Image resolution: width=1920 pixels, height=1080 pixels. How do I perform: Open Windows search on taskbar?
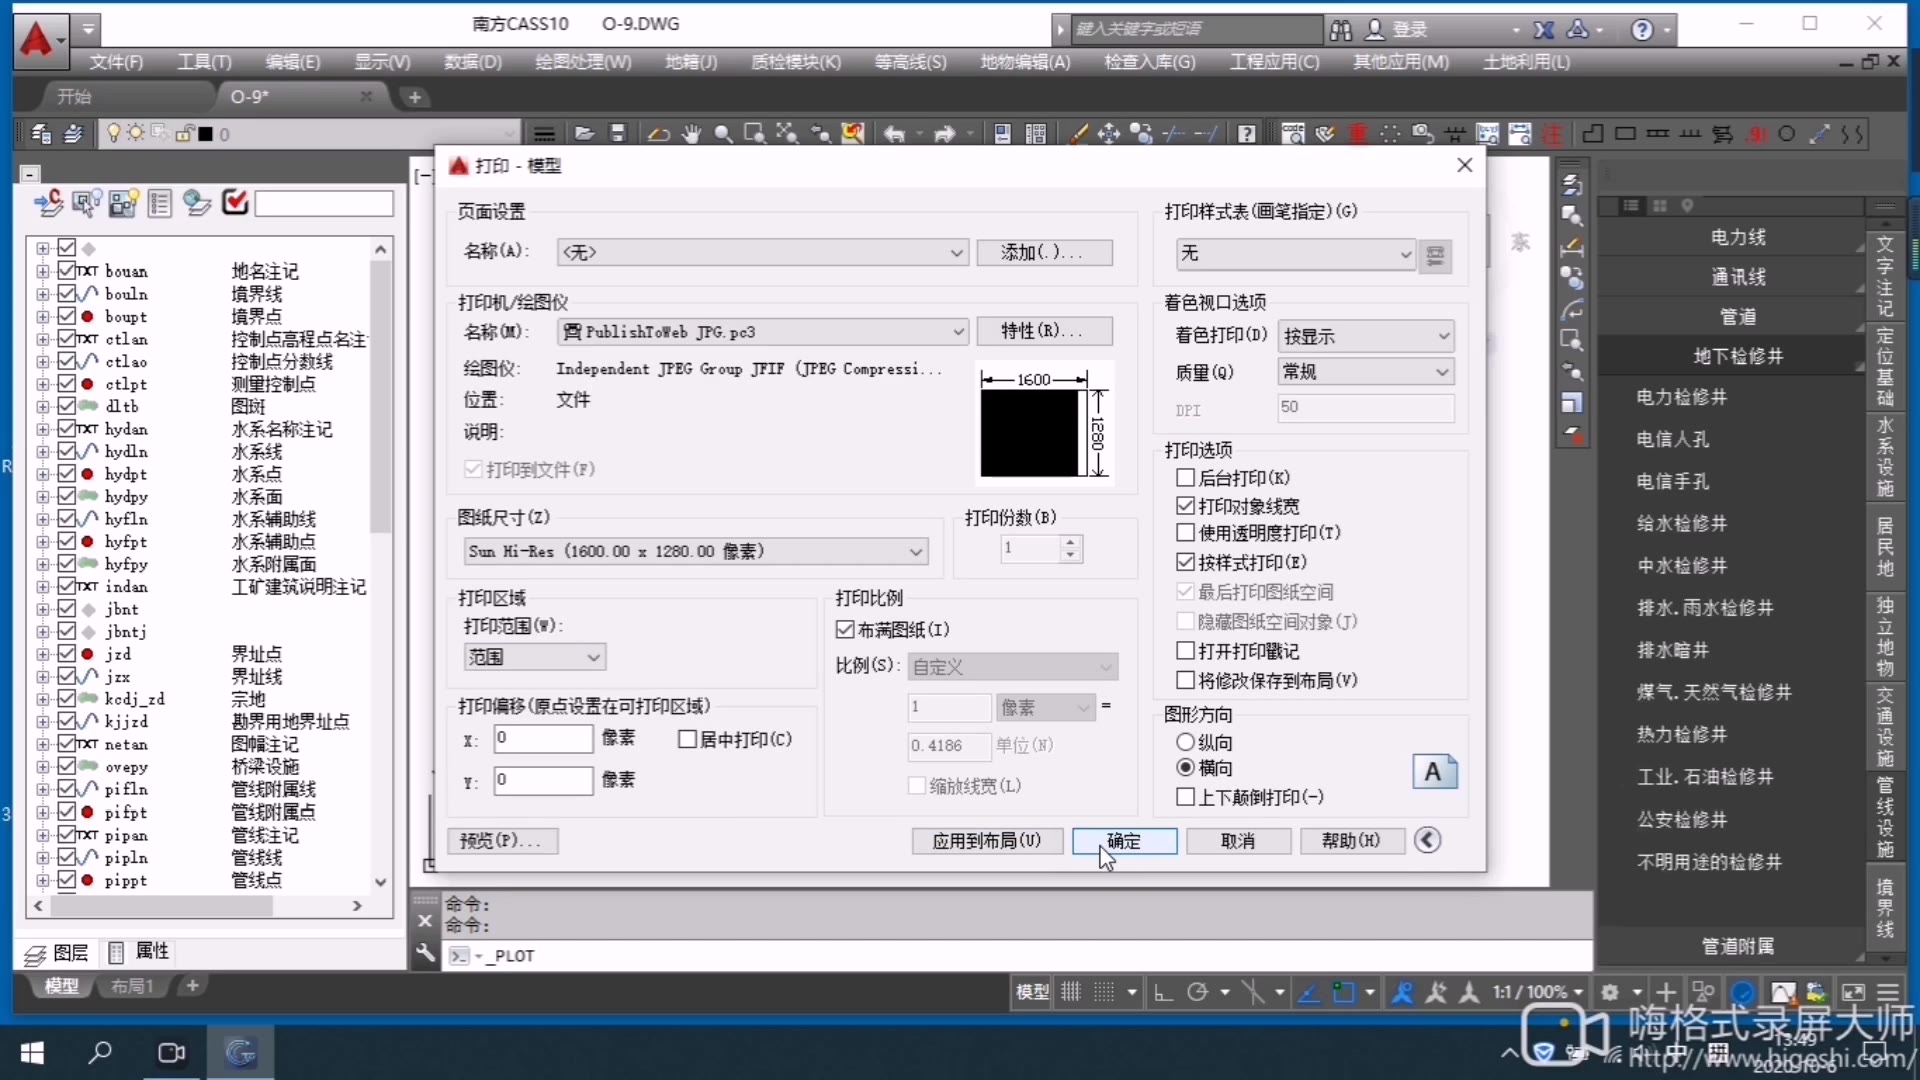point(101,1052)
